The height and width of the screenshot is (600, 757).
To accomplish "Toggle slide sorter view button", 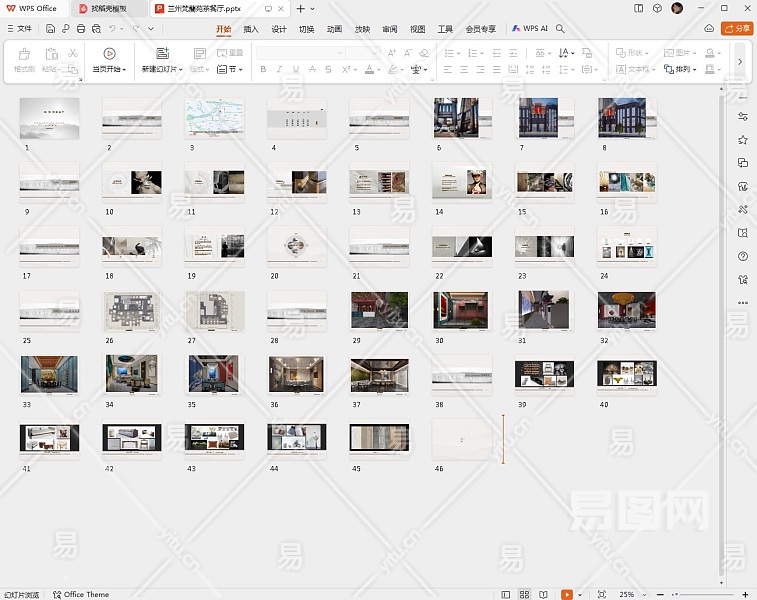I will point(525,594).
